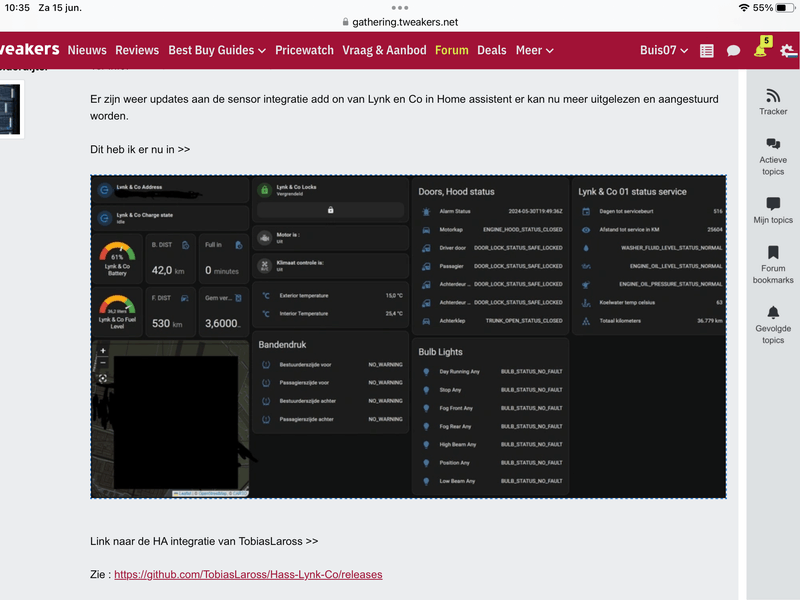Screen dimensions: 800x600
Task: Click the Alarm Status icon
Action: pyautogui.click(x=426, y=211)
